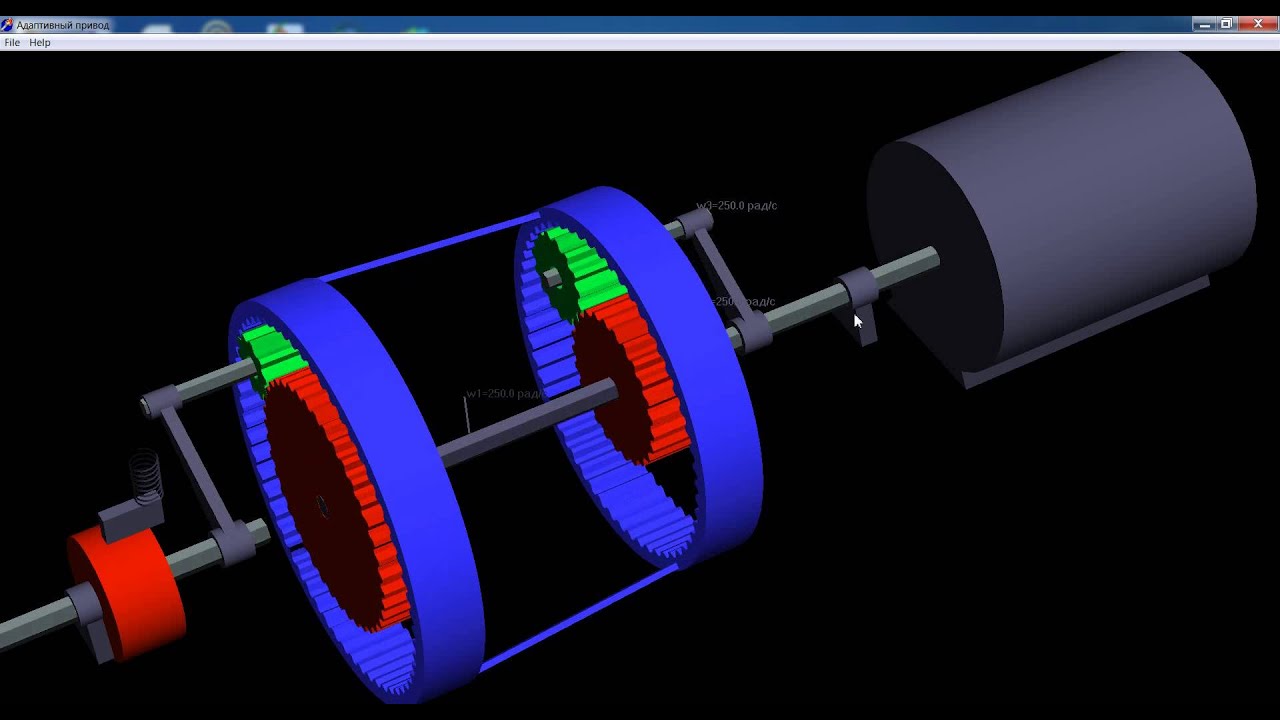Click the application icon in title bar
This screenshot has width=1280, height=720.
coord(7,25)
